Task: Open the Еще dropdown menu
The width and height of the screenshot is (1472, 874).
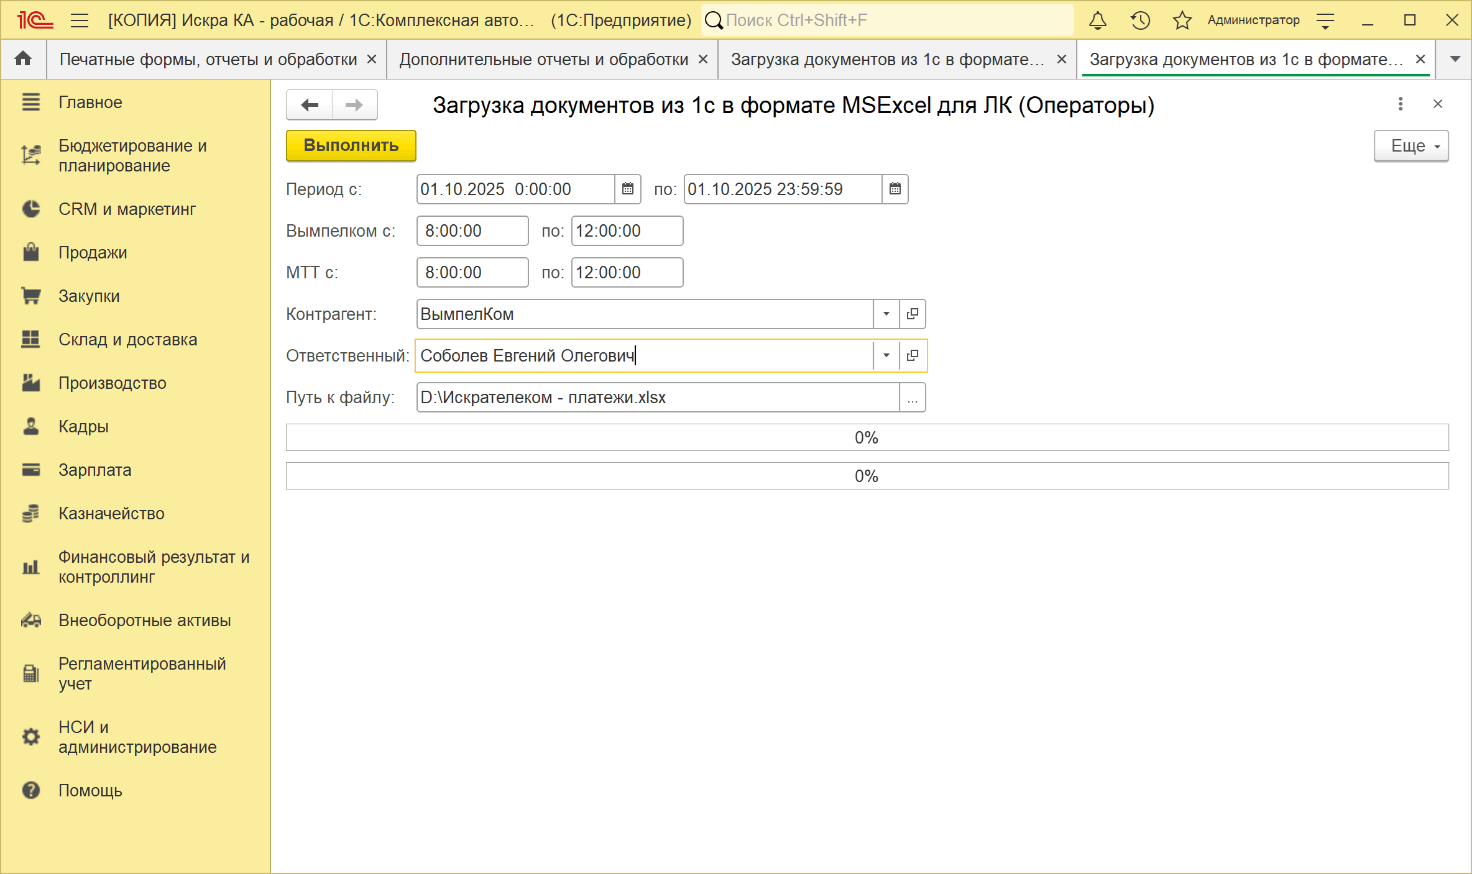Action: 1411,146
